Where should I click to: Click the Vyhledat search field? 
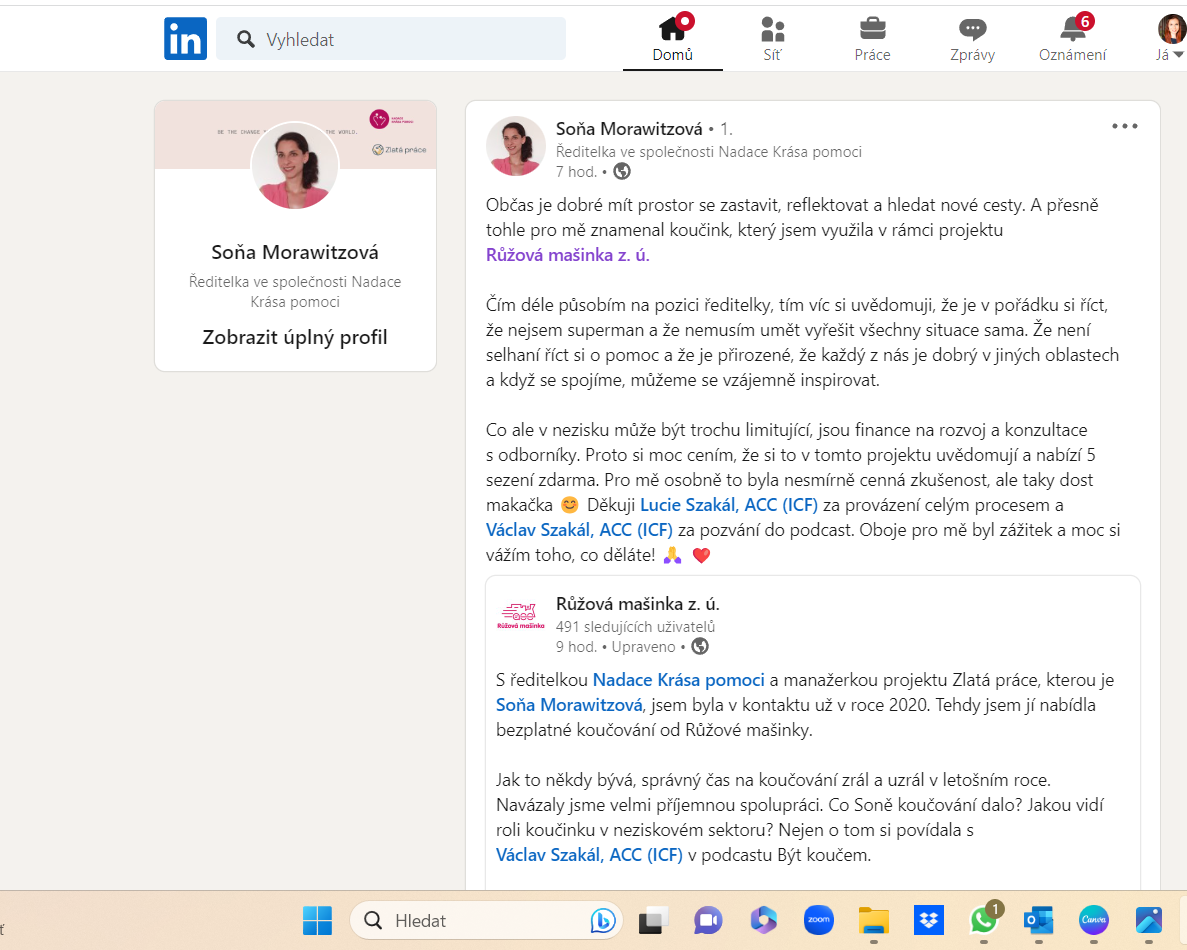(391, 39)
